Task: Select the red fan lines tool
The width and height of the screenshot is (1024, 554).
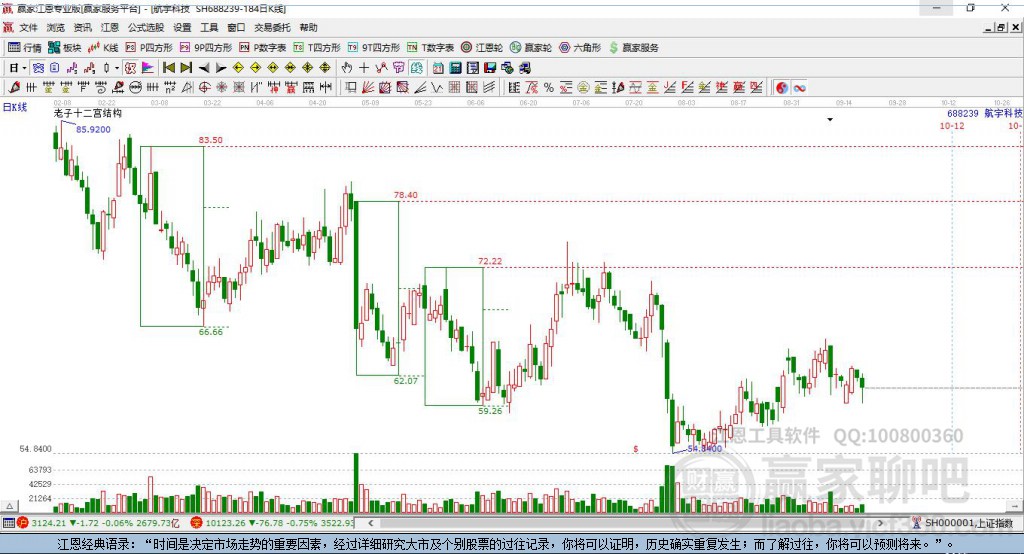Action: tap(368, 88)
